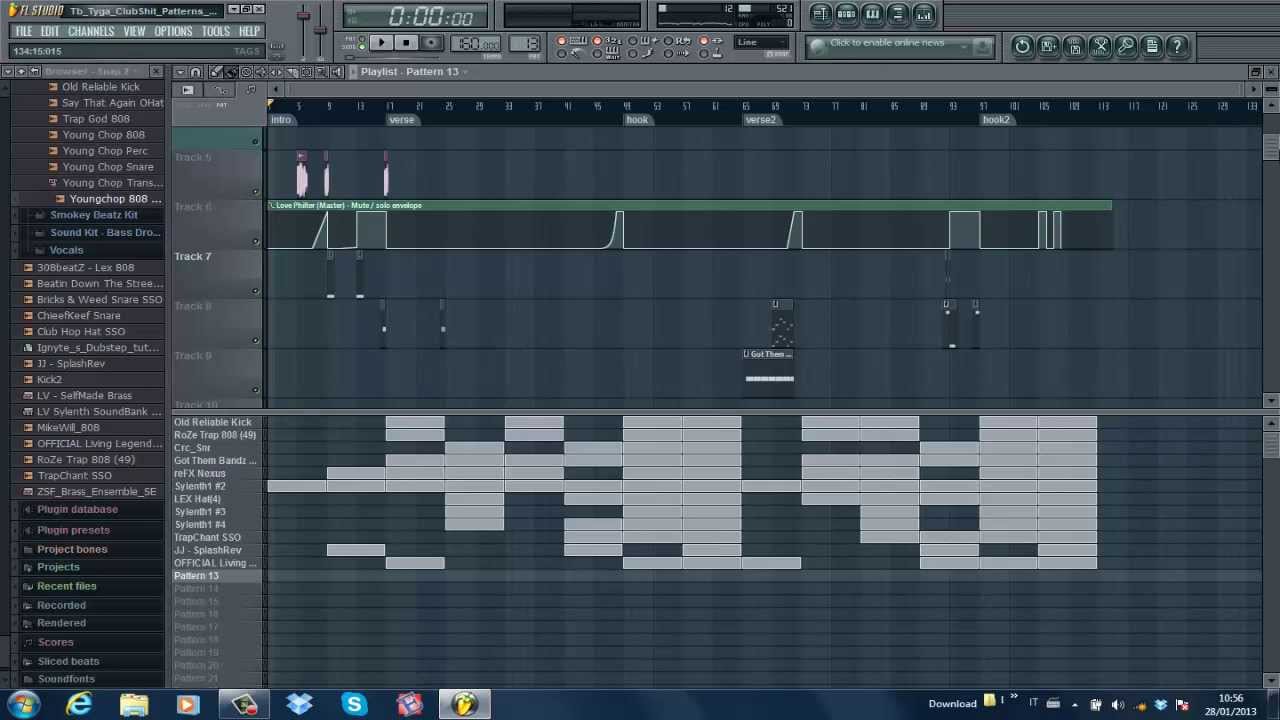This screenshot has height=720, width=1280.
Task: Open the CHANNELS menu
Action: click(x=91, y=31)
